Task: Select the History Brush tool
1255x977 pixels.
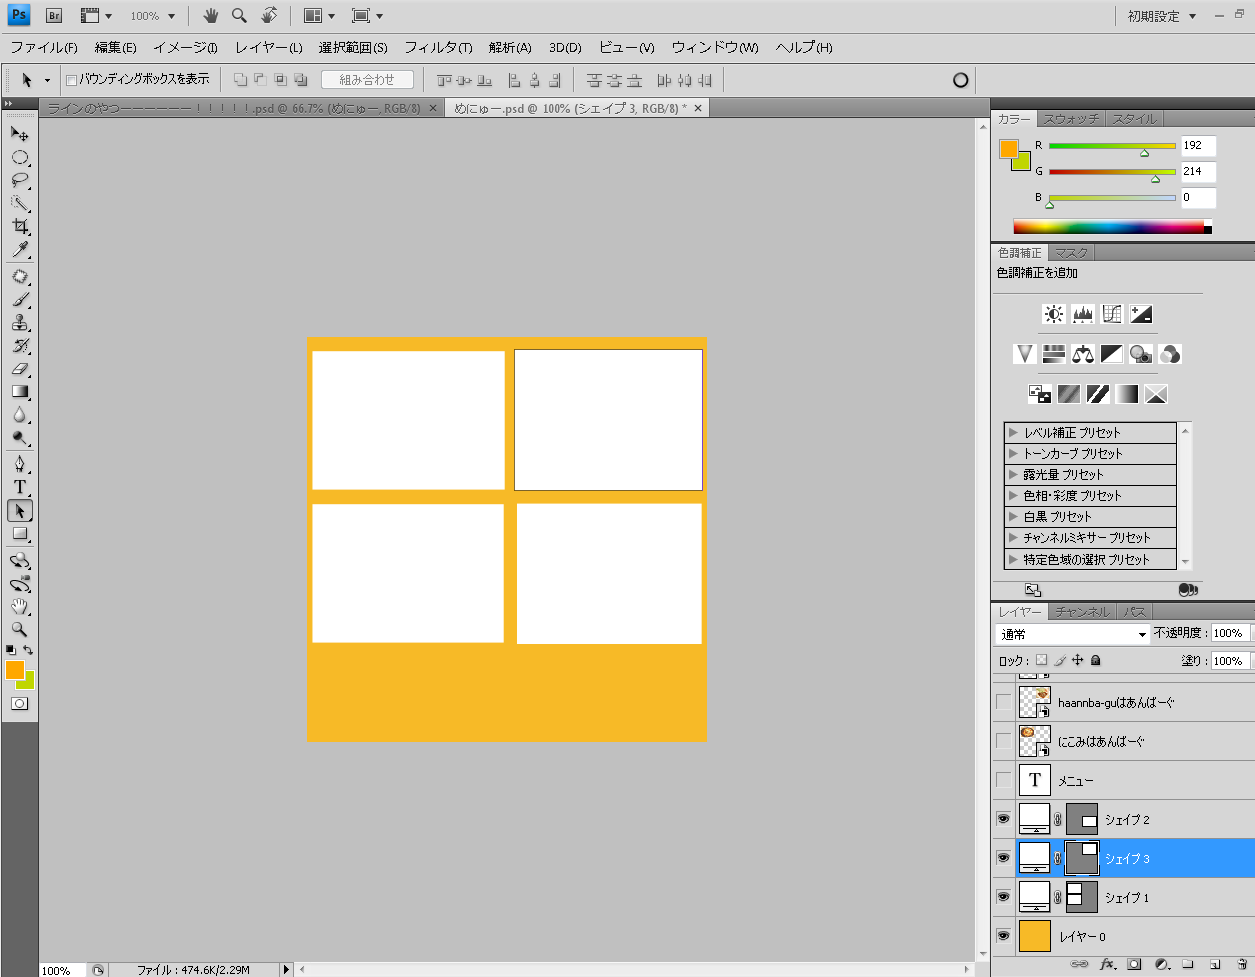Action: click(20, 346)
